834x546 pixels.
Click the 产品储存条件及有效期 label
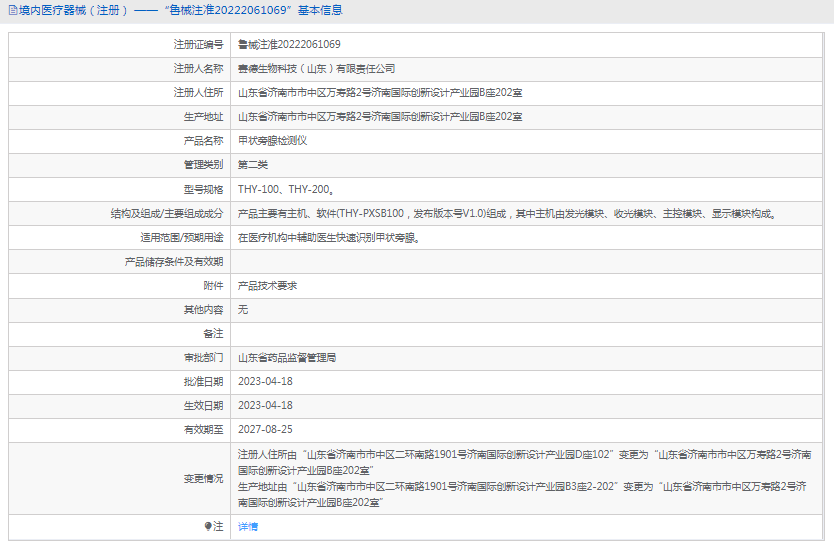coord(174,262)
